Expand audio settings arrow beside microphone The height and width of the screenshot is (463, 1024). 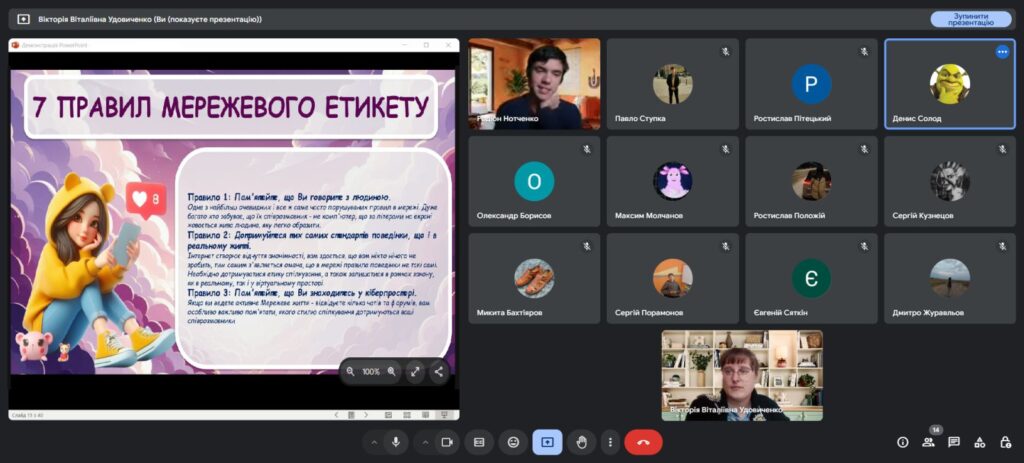tap(374, 441)
